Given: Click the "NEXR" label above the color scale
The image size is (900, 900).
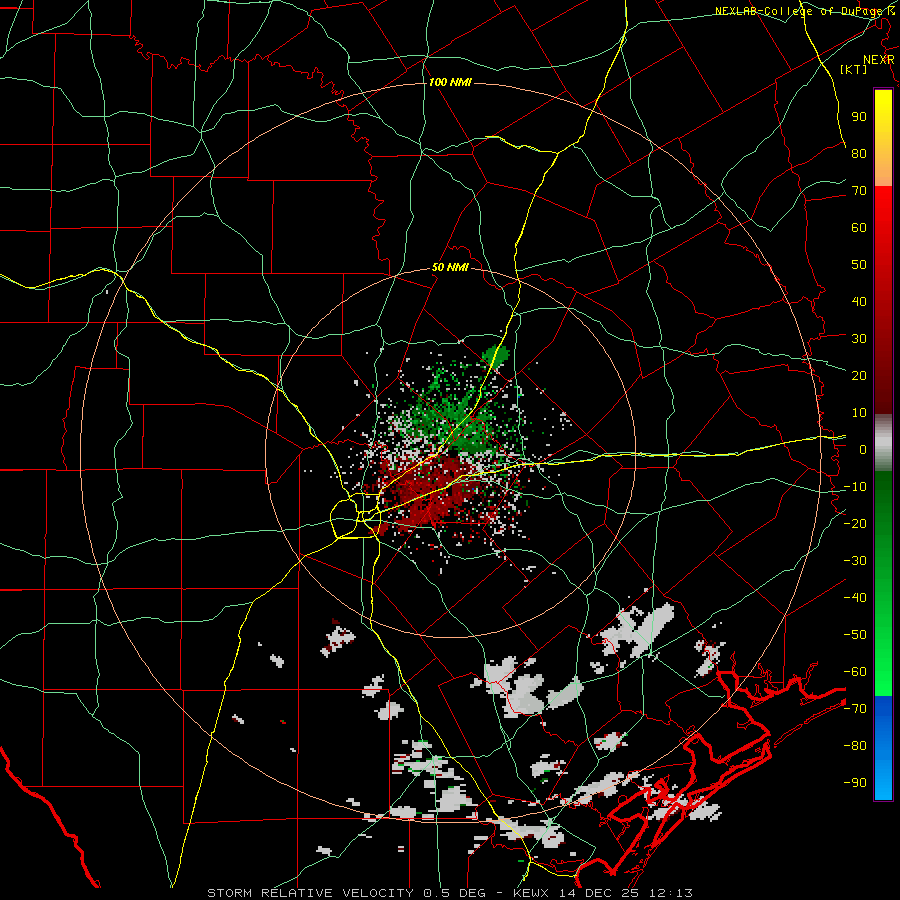Looking at the screenshot, I should click(879, 60).
